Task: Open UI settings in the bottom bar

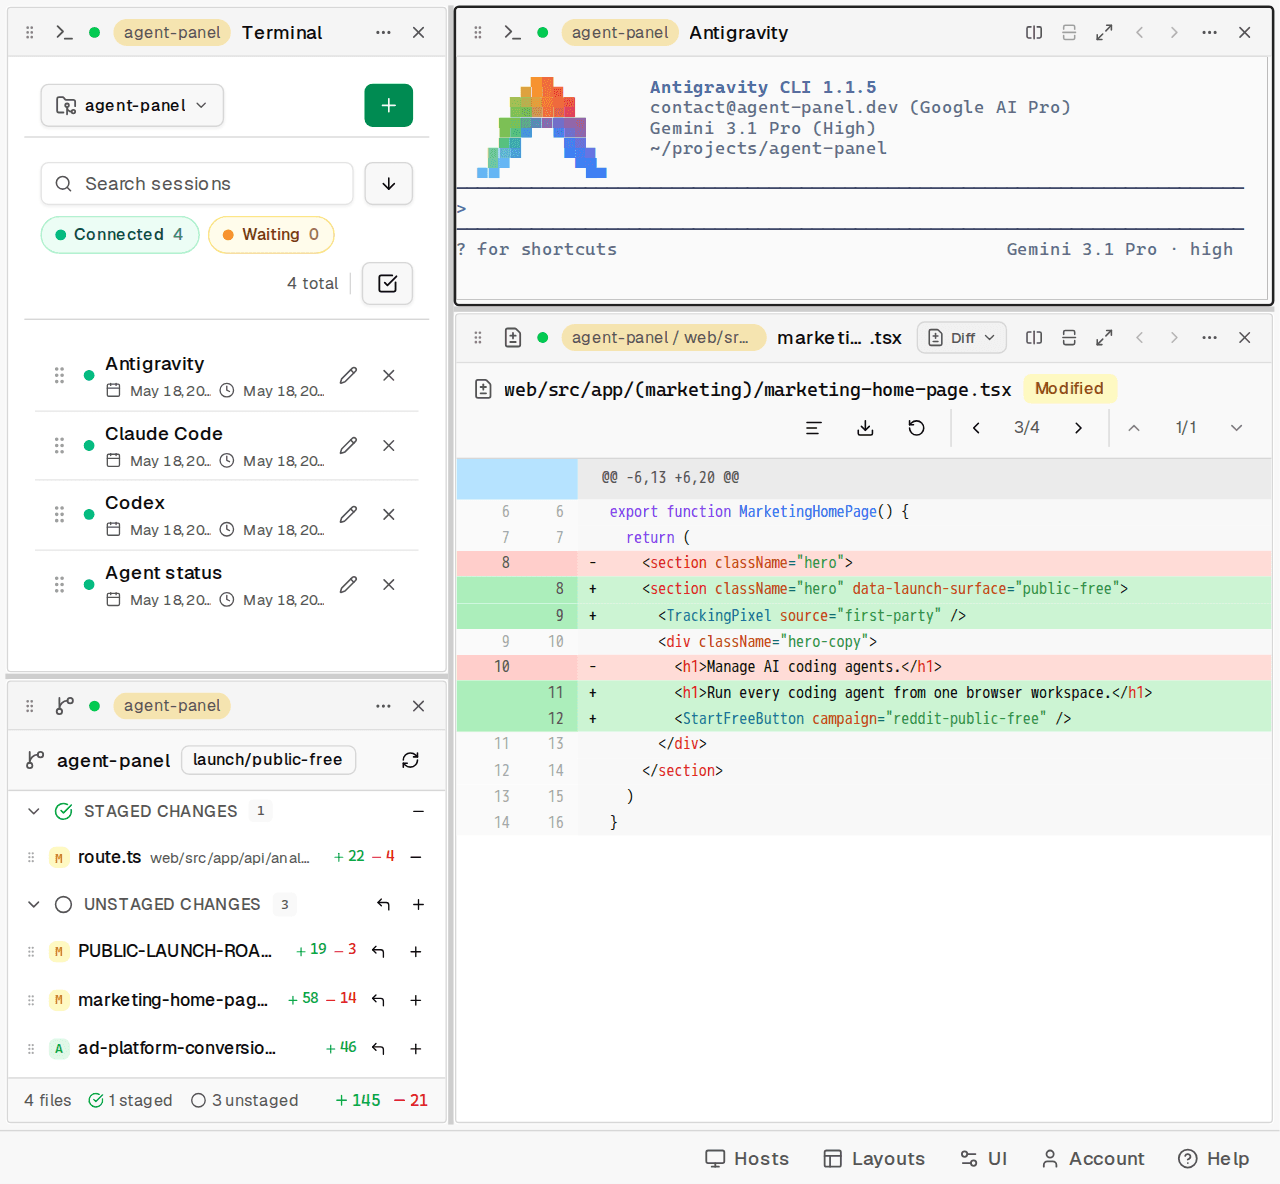Action: [x=984, y=1159]
